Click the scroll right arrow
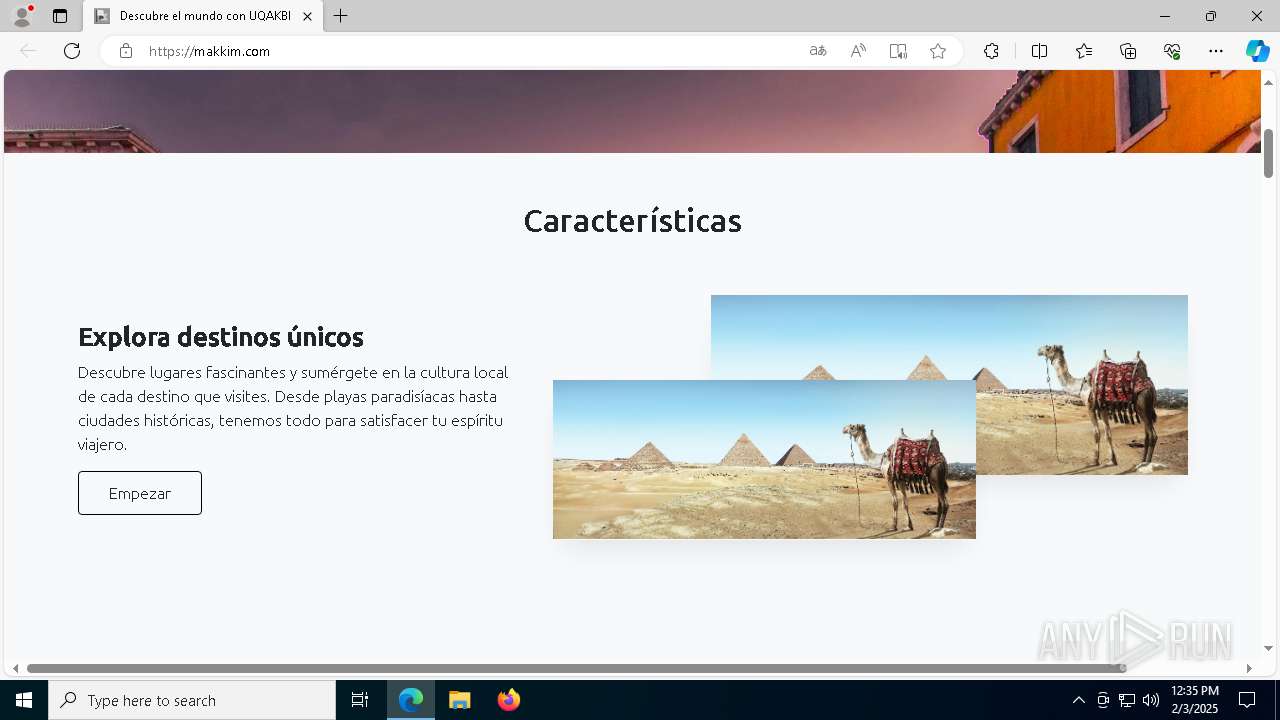Screen dimensions: 1280x720 (x=1249, y=668)
